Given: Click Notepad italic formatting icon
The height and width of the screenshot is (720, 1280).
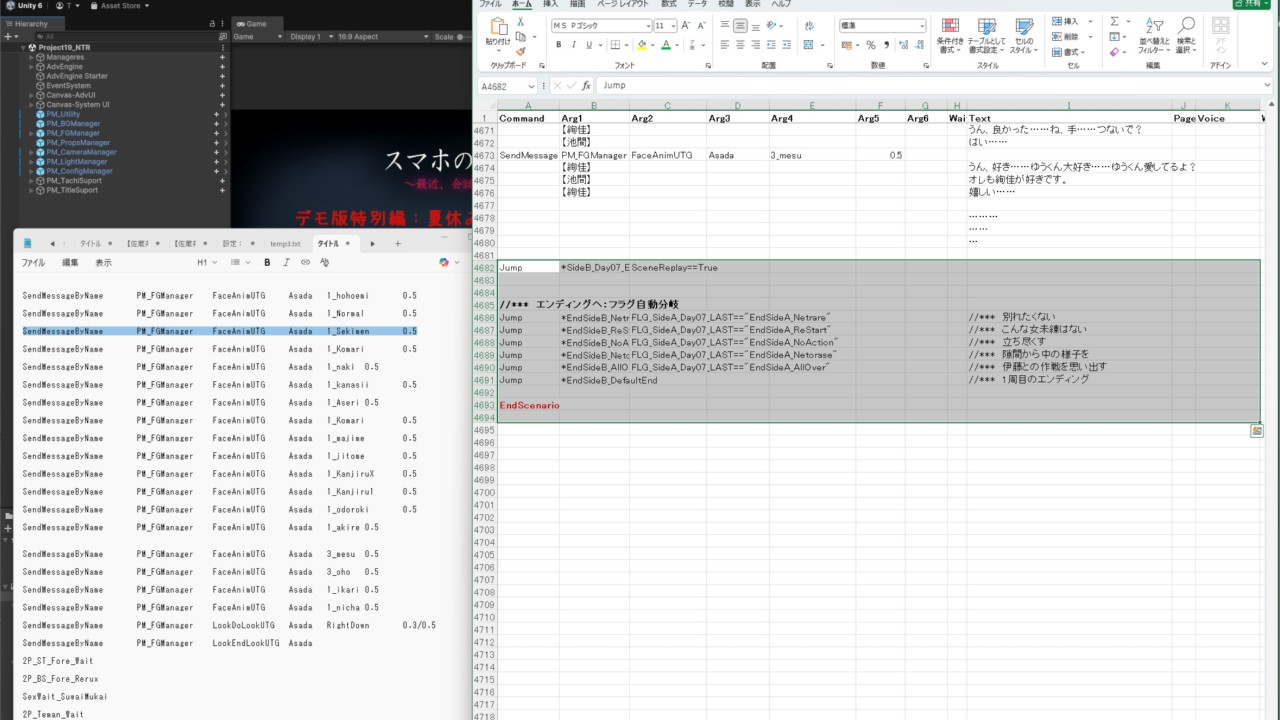Looking at the screenshot, I should pos(286,262).
